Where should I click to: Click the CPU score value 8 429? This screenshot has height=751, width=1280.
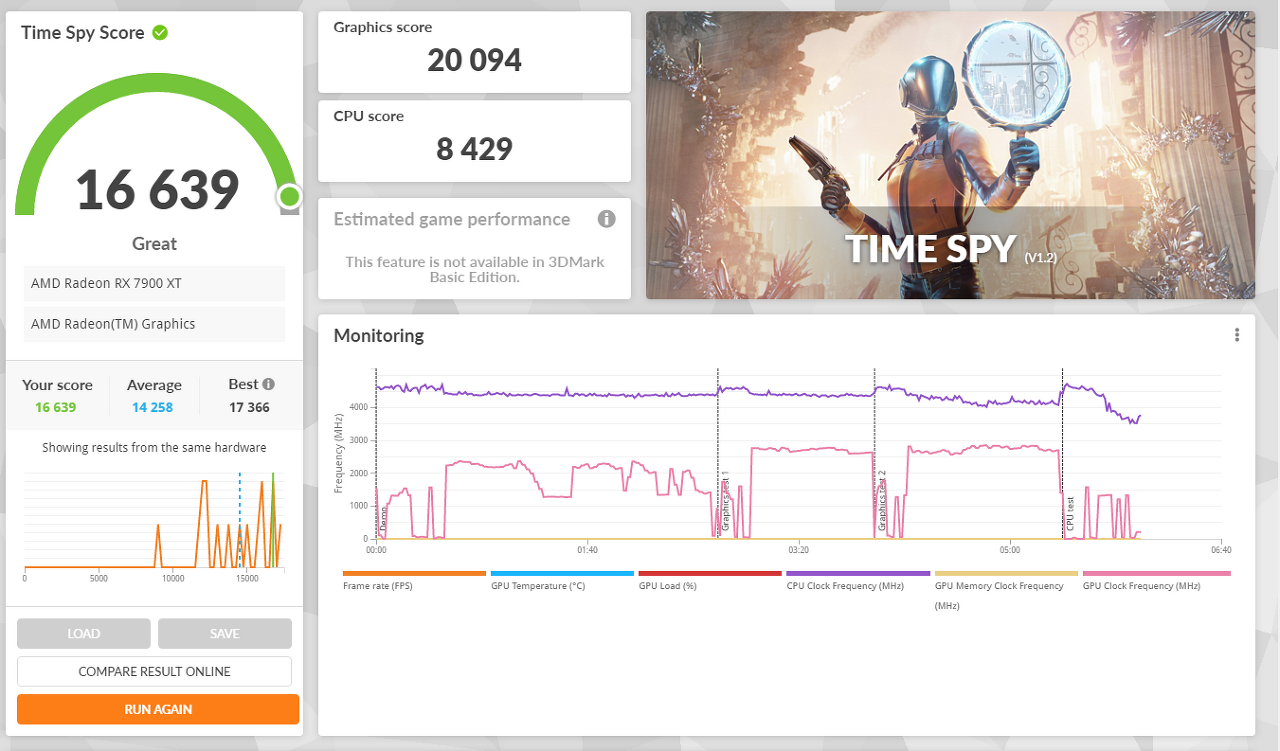click(x=474, y=149)
